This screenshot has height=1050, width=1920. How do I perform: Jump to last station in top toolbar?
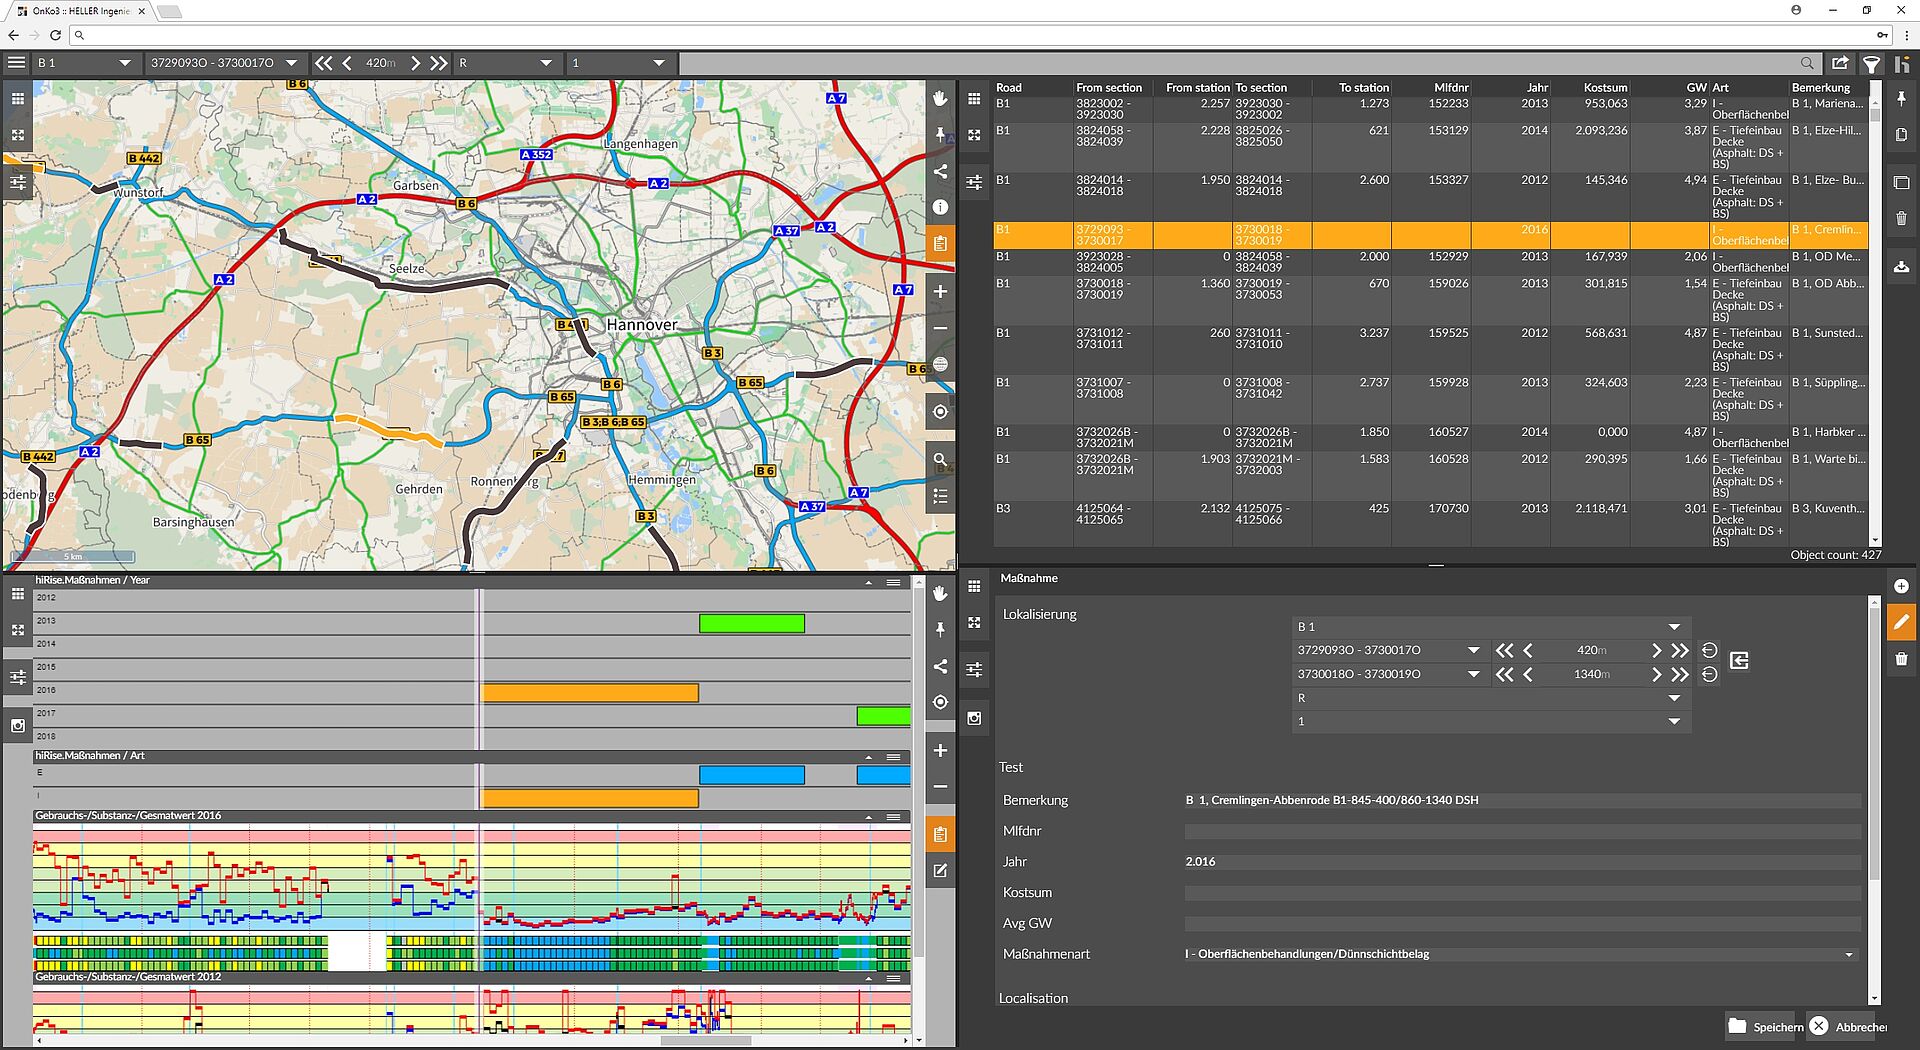[439, 62]
